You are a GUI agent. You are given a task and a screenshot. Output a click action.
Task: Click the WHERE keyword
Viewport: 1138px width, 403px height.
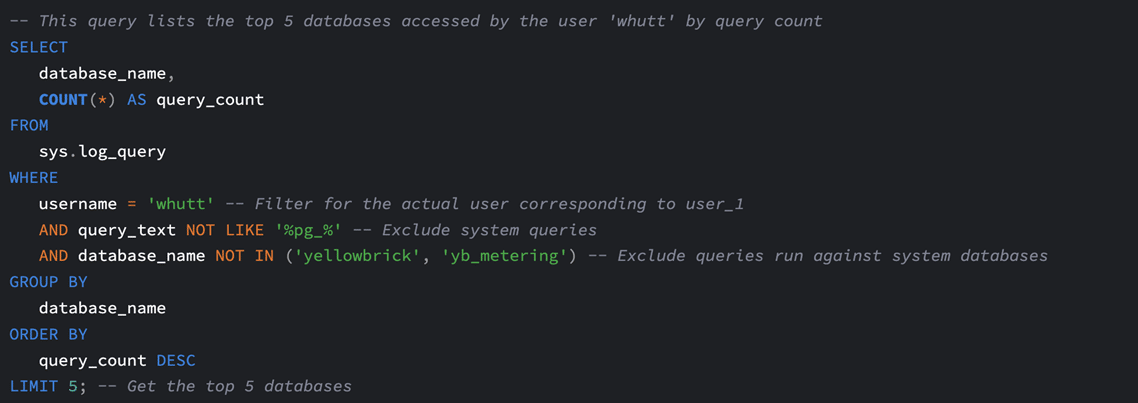tap(33, 178)
